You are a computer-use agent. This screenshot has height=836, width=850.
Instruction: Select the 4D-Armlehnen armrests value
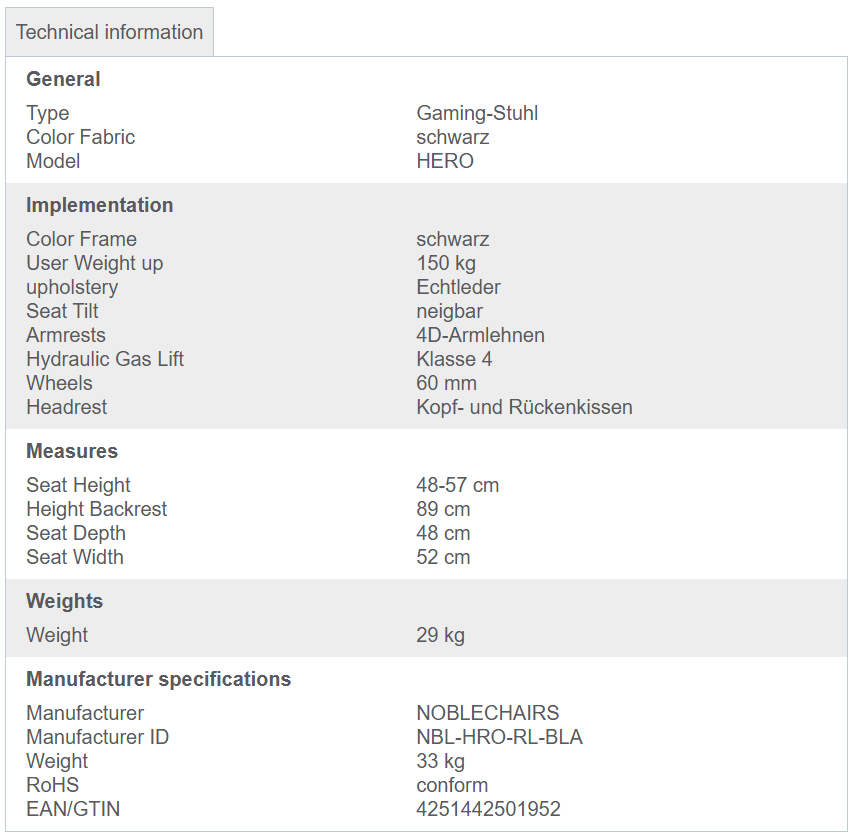(480, 335)
